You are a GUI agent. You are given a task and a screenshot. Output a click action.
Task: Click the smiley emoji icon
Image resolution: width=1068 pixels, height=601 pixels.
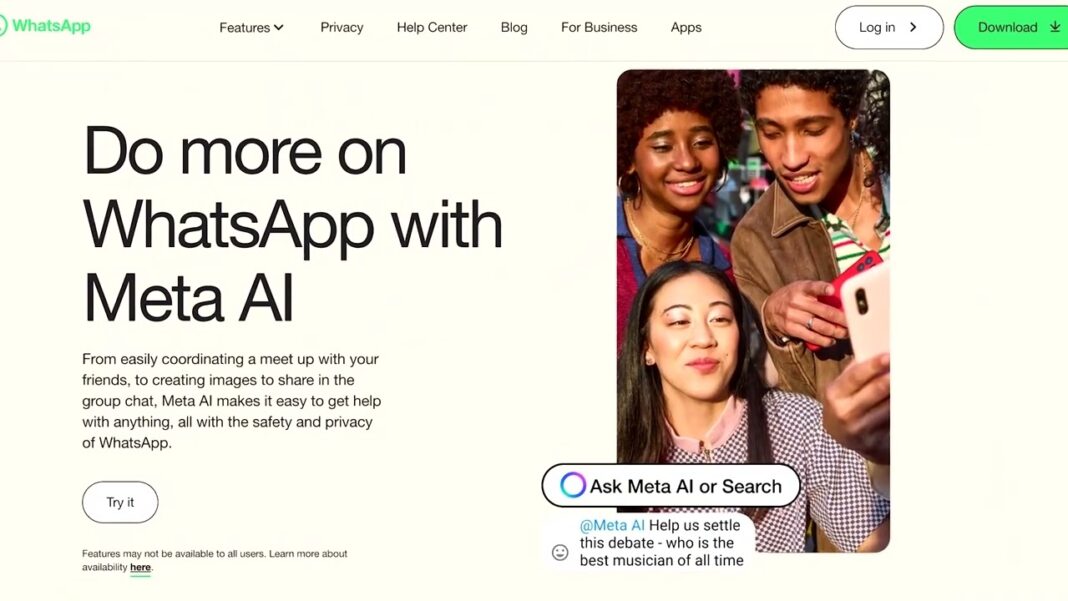click(x=560, y=552)
